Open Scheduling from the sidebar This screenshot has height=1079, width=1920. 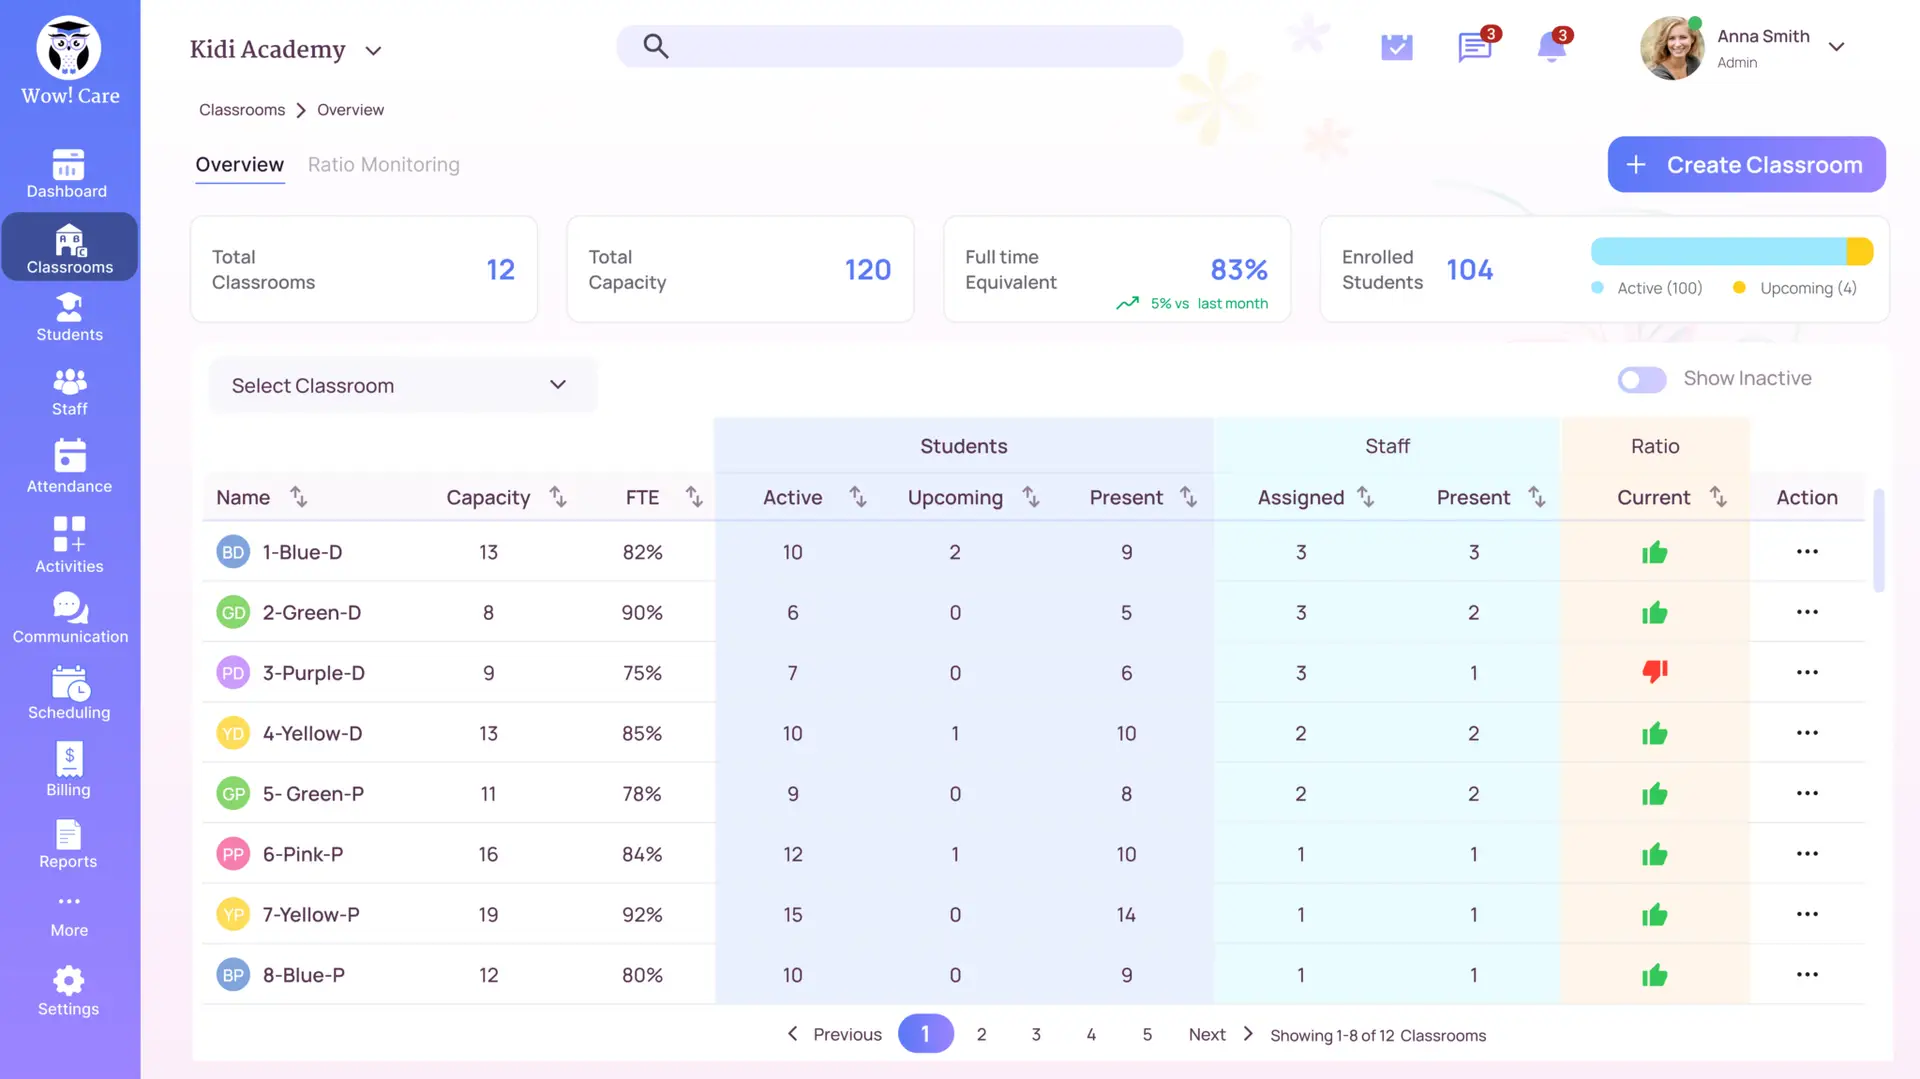pos(69,693)
